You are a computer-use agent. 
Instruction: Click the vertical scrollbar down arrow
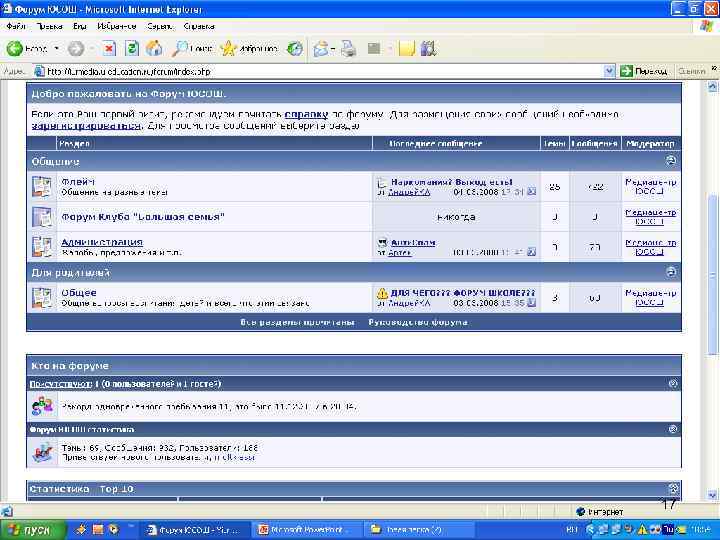[712, 495]
